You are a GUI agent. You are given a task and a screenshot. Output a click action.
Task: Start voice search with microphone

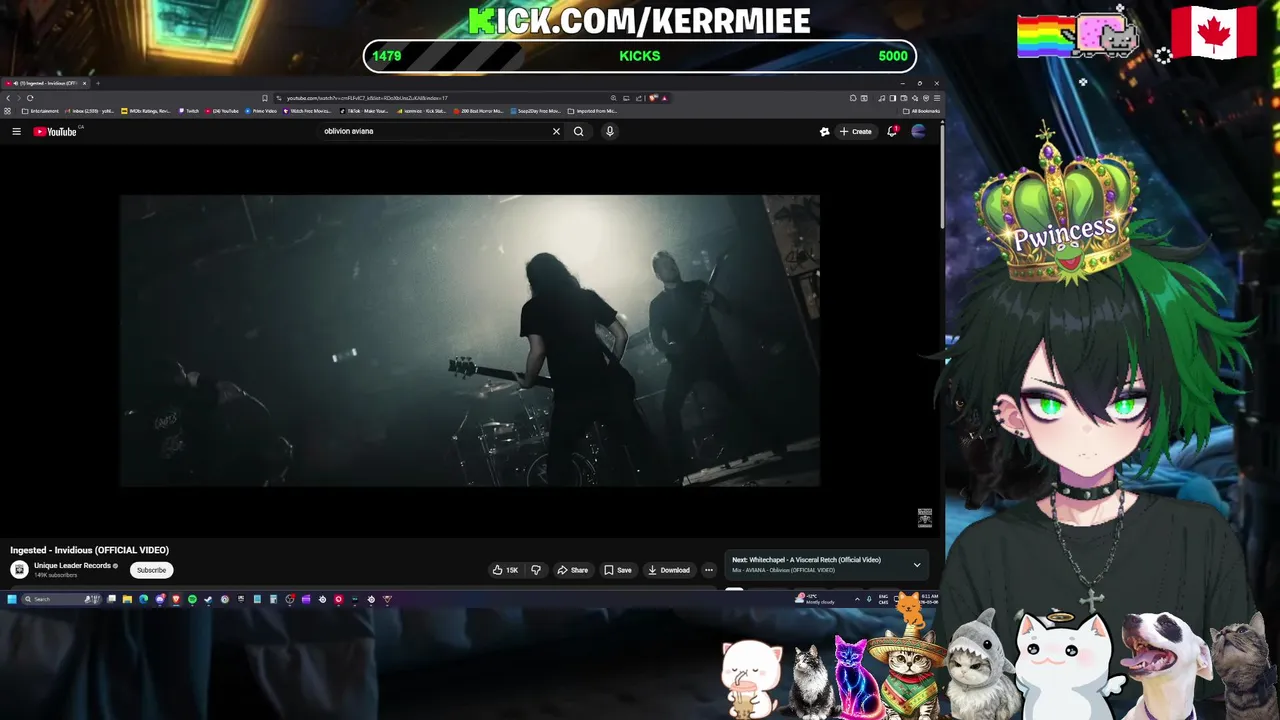609,131
